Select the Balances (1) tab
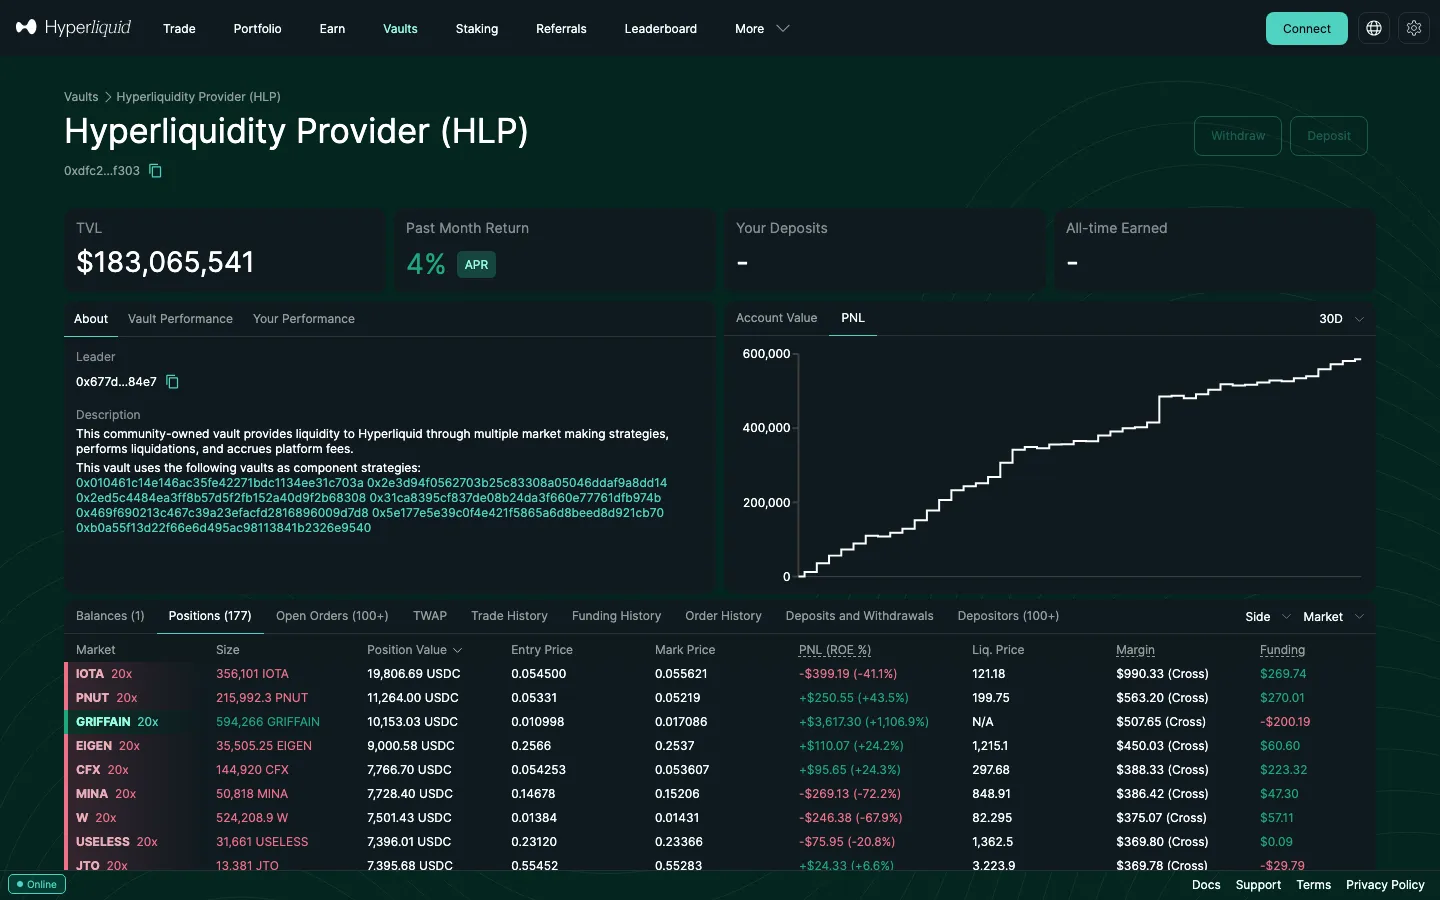This screenshot has width=1440, height=900. coord(110,616)
